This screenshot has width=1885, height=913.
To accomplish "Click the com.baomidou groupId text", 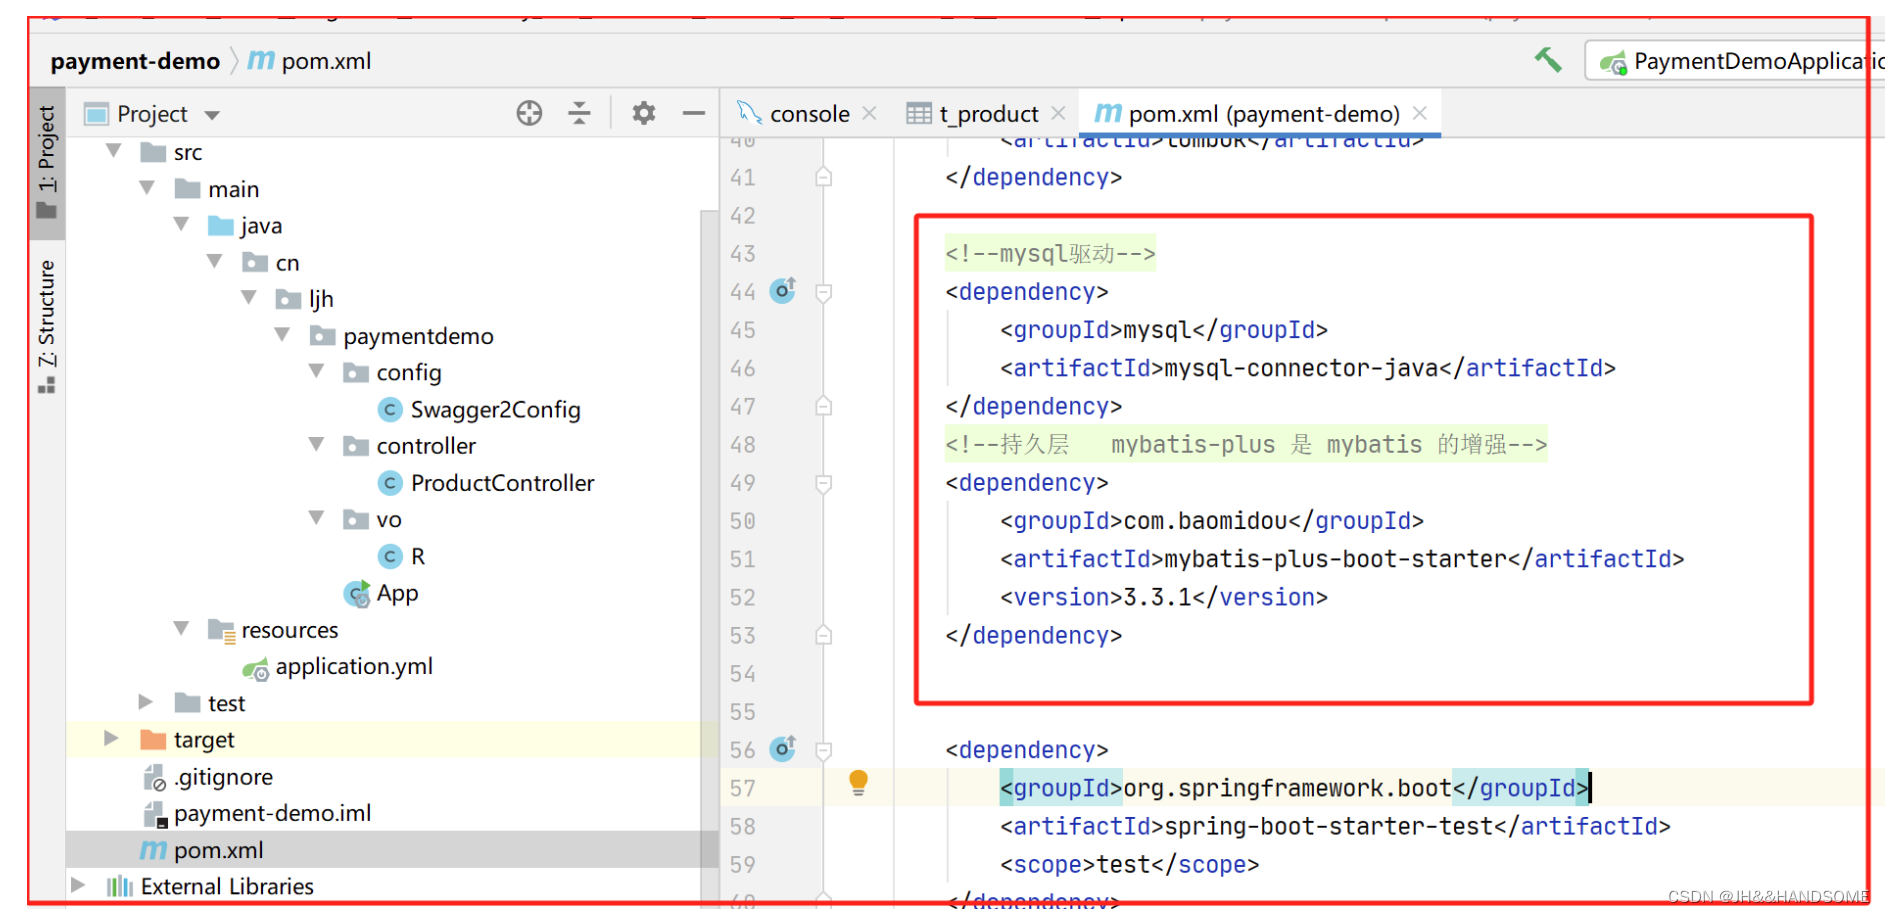I will tap(1206, 521).
